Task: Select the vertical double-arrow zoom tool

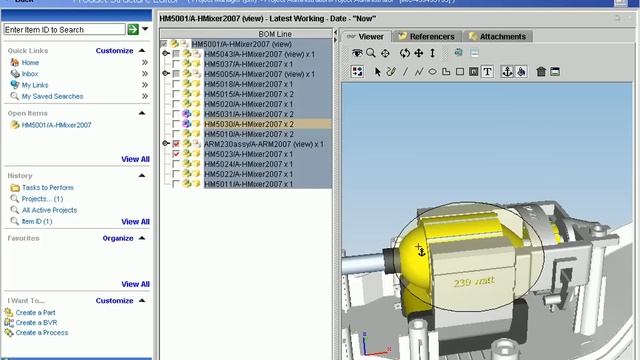Action: (432, 53)
